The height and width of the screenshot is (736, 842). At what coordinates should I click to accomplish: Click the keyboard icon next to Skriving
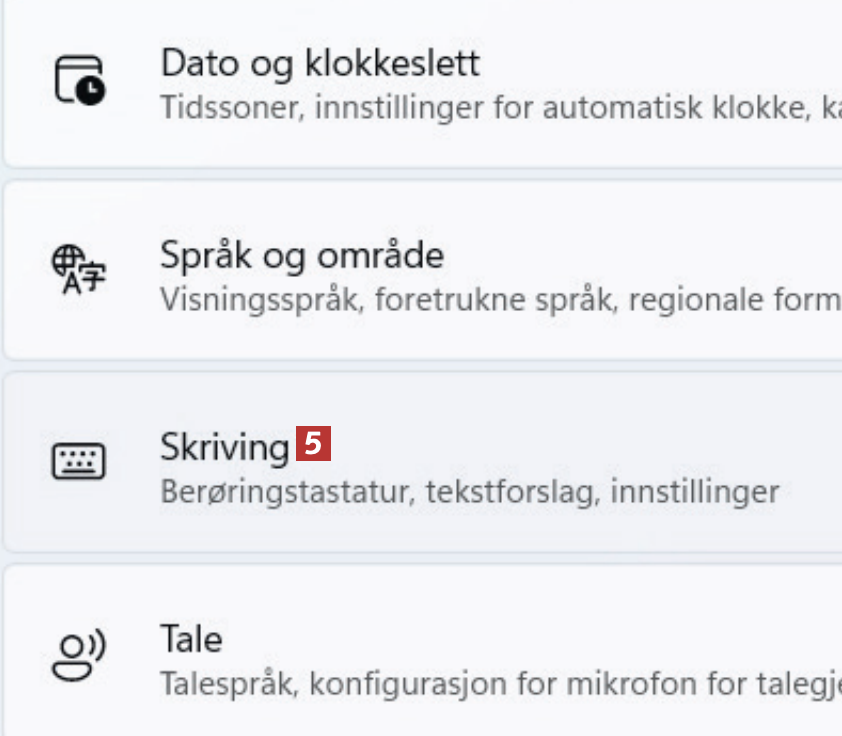click(79, 461)
